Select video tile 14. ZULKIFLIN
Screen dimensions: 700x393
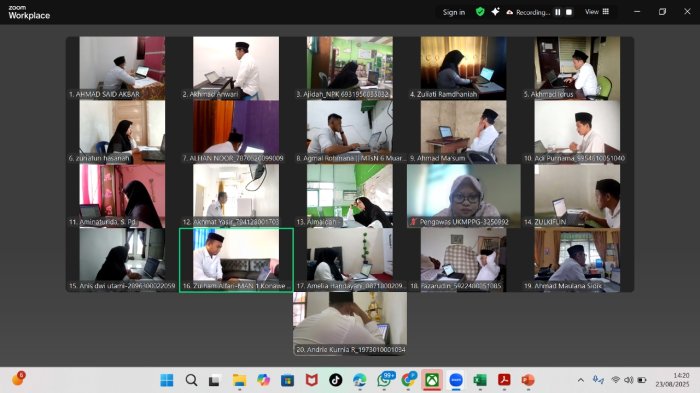pyautogui.click(x=577, y=196)
